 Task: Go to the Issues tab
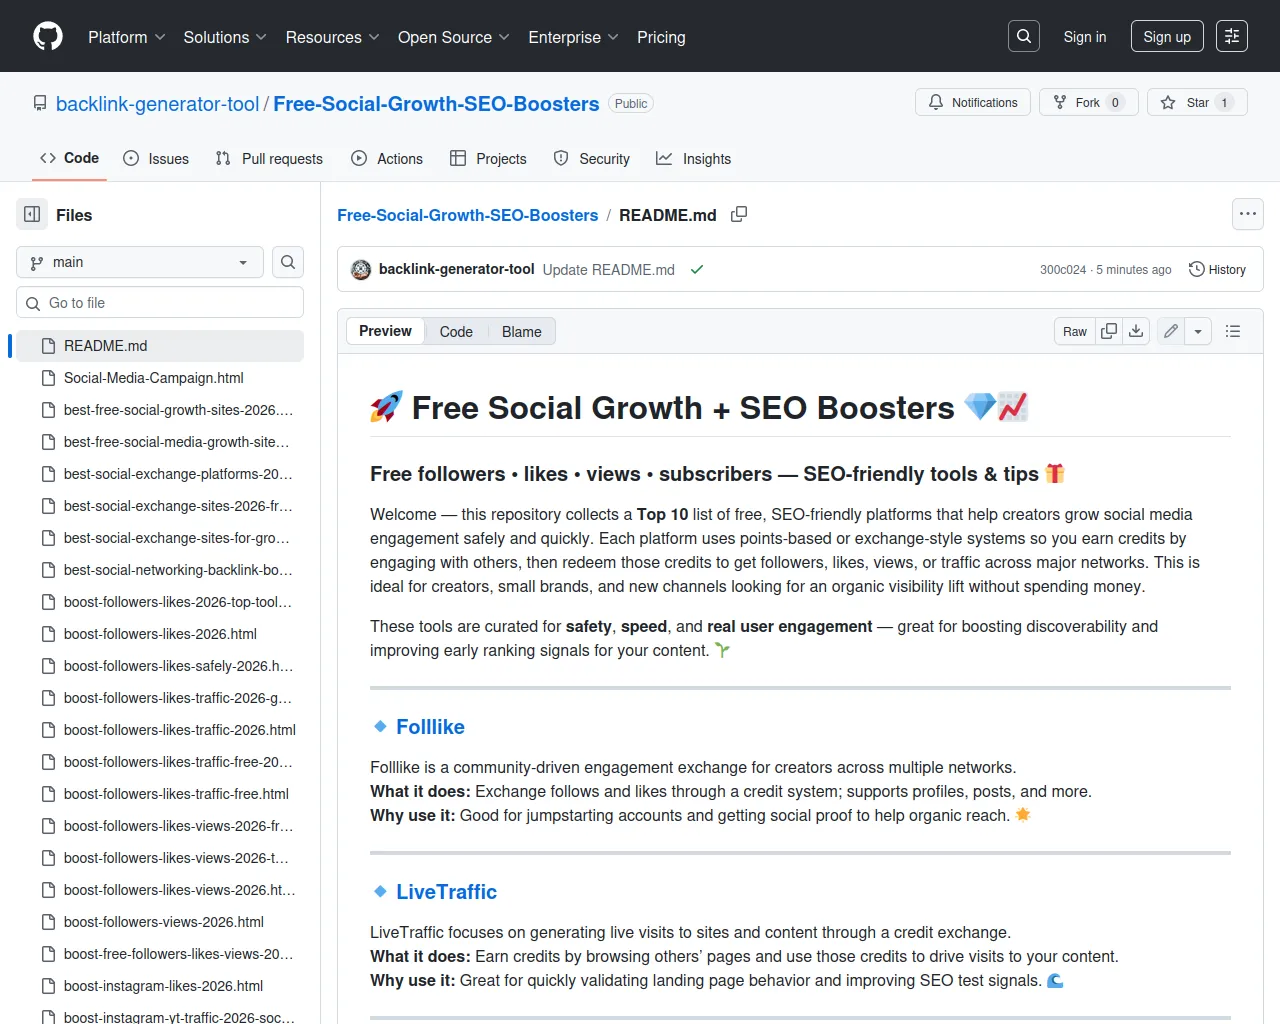[156, 159]
